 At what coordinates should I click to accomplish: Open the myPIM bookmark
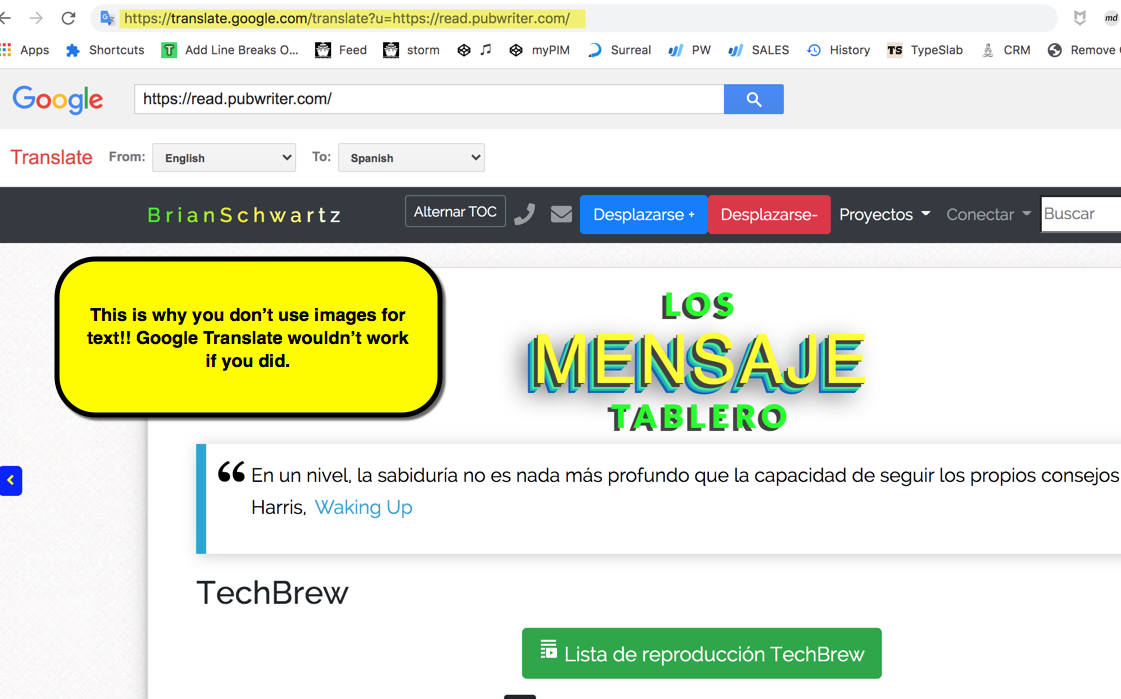(539, 50)
